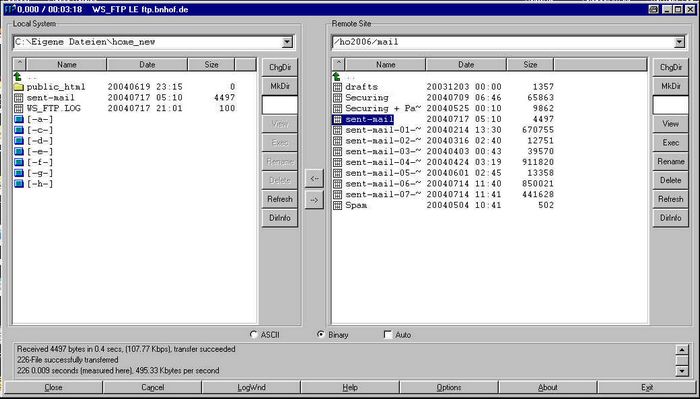Click the remote Exec button
Viewport: 700px width, 399px height.
(x=671, y=143)
